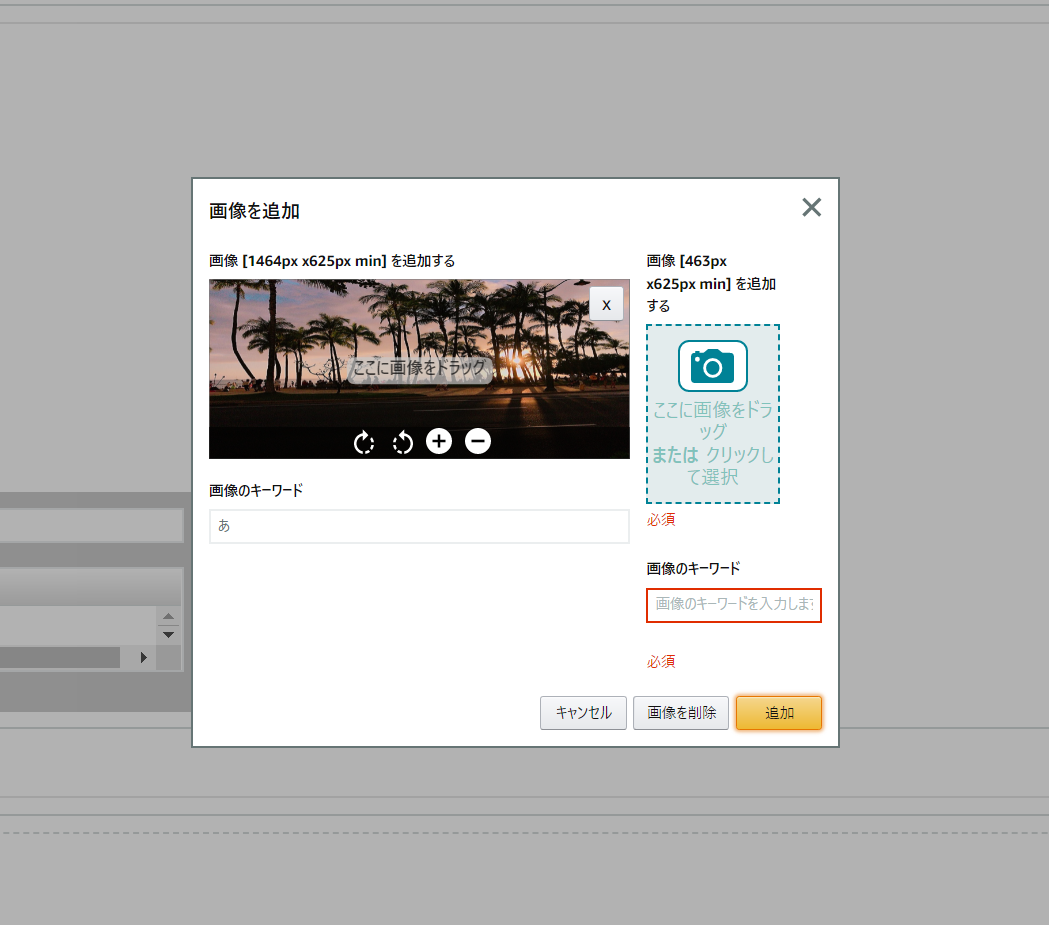Focus the left 画像のキーワード field containing あ
The height and width of the screenshot is (925, 1049).
coord(419,526)
